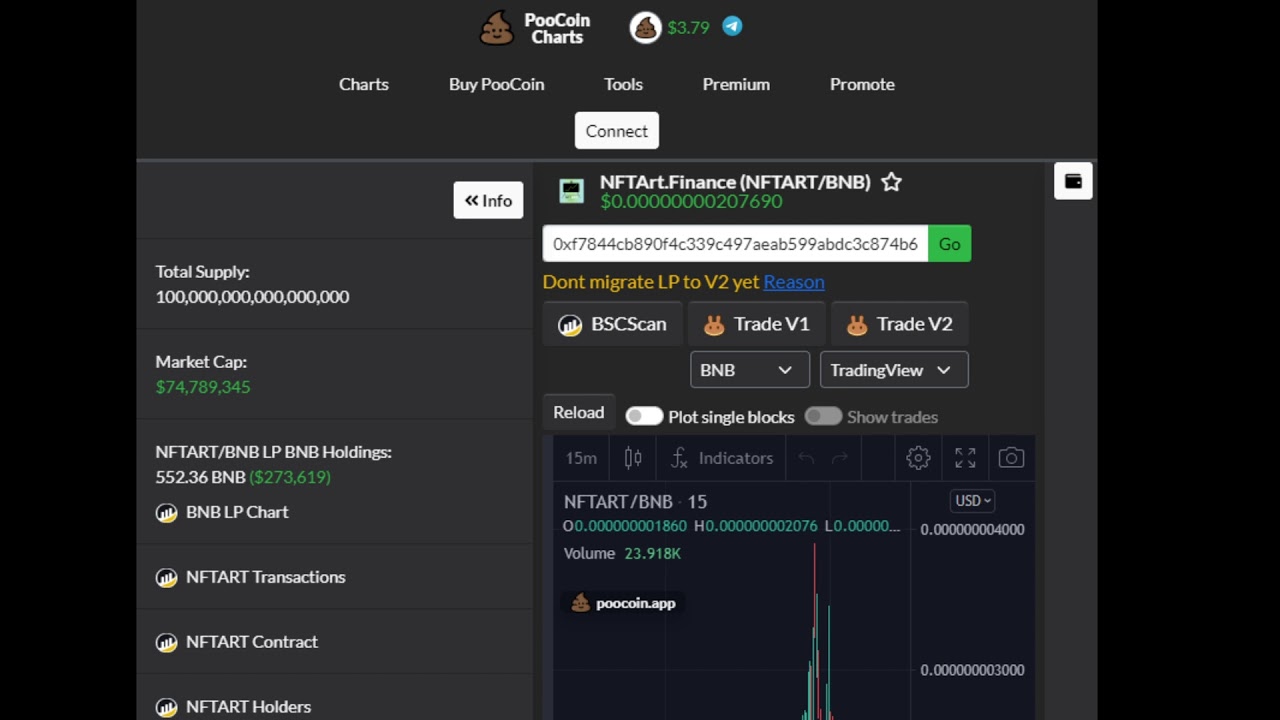Favorite NFTArt.Finance with the star icon
Image resolution: width=1280 pixels, height=720 pixels.
(891, 182)
